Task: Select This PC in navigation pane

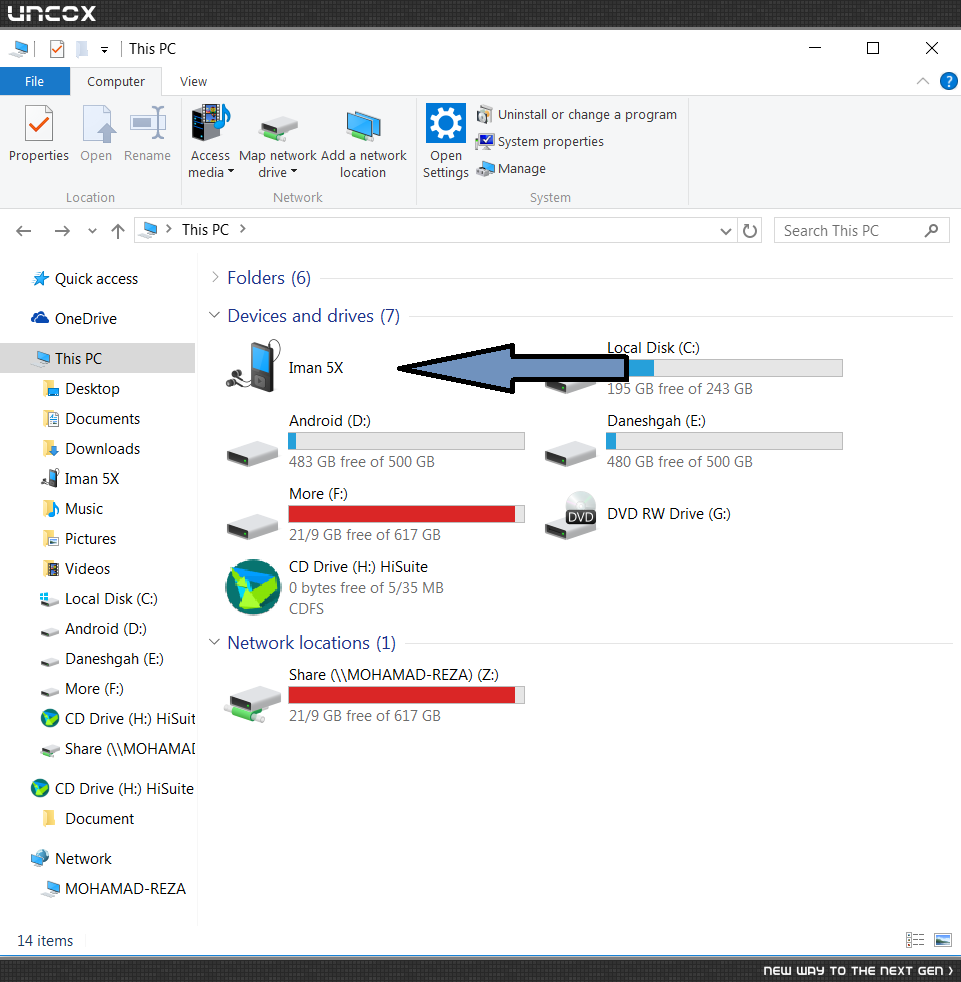Action: pyautogui.click(x=97, y=358)
